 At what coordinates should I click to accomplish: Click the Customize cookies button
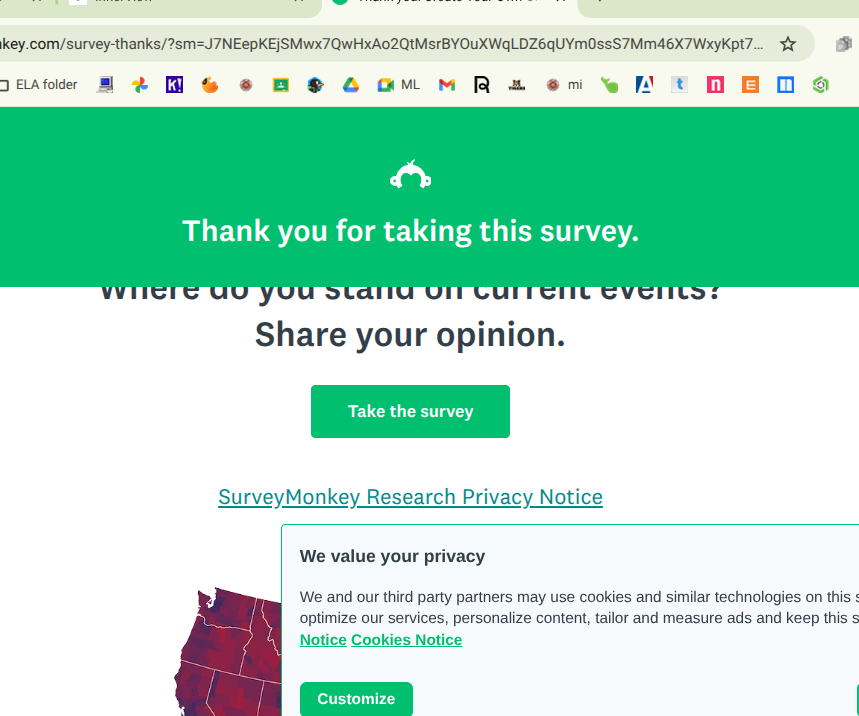click(x=356, y=699)
